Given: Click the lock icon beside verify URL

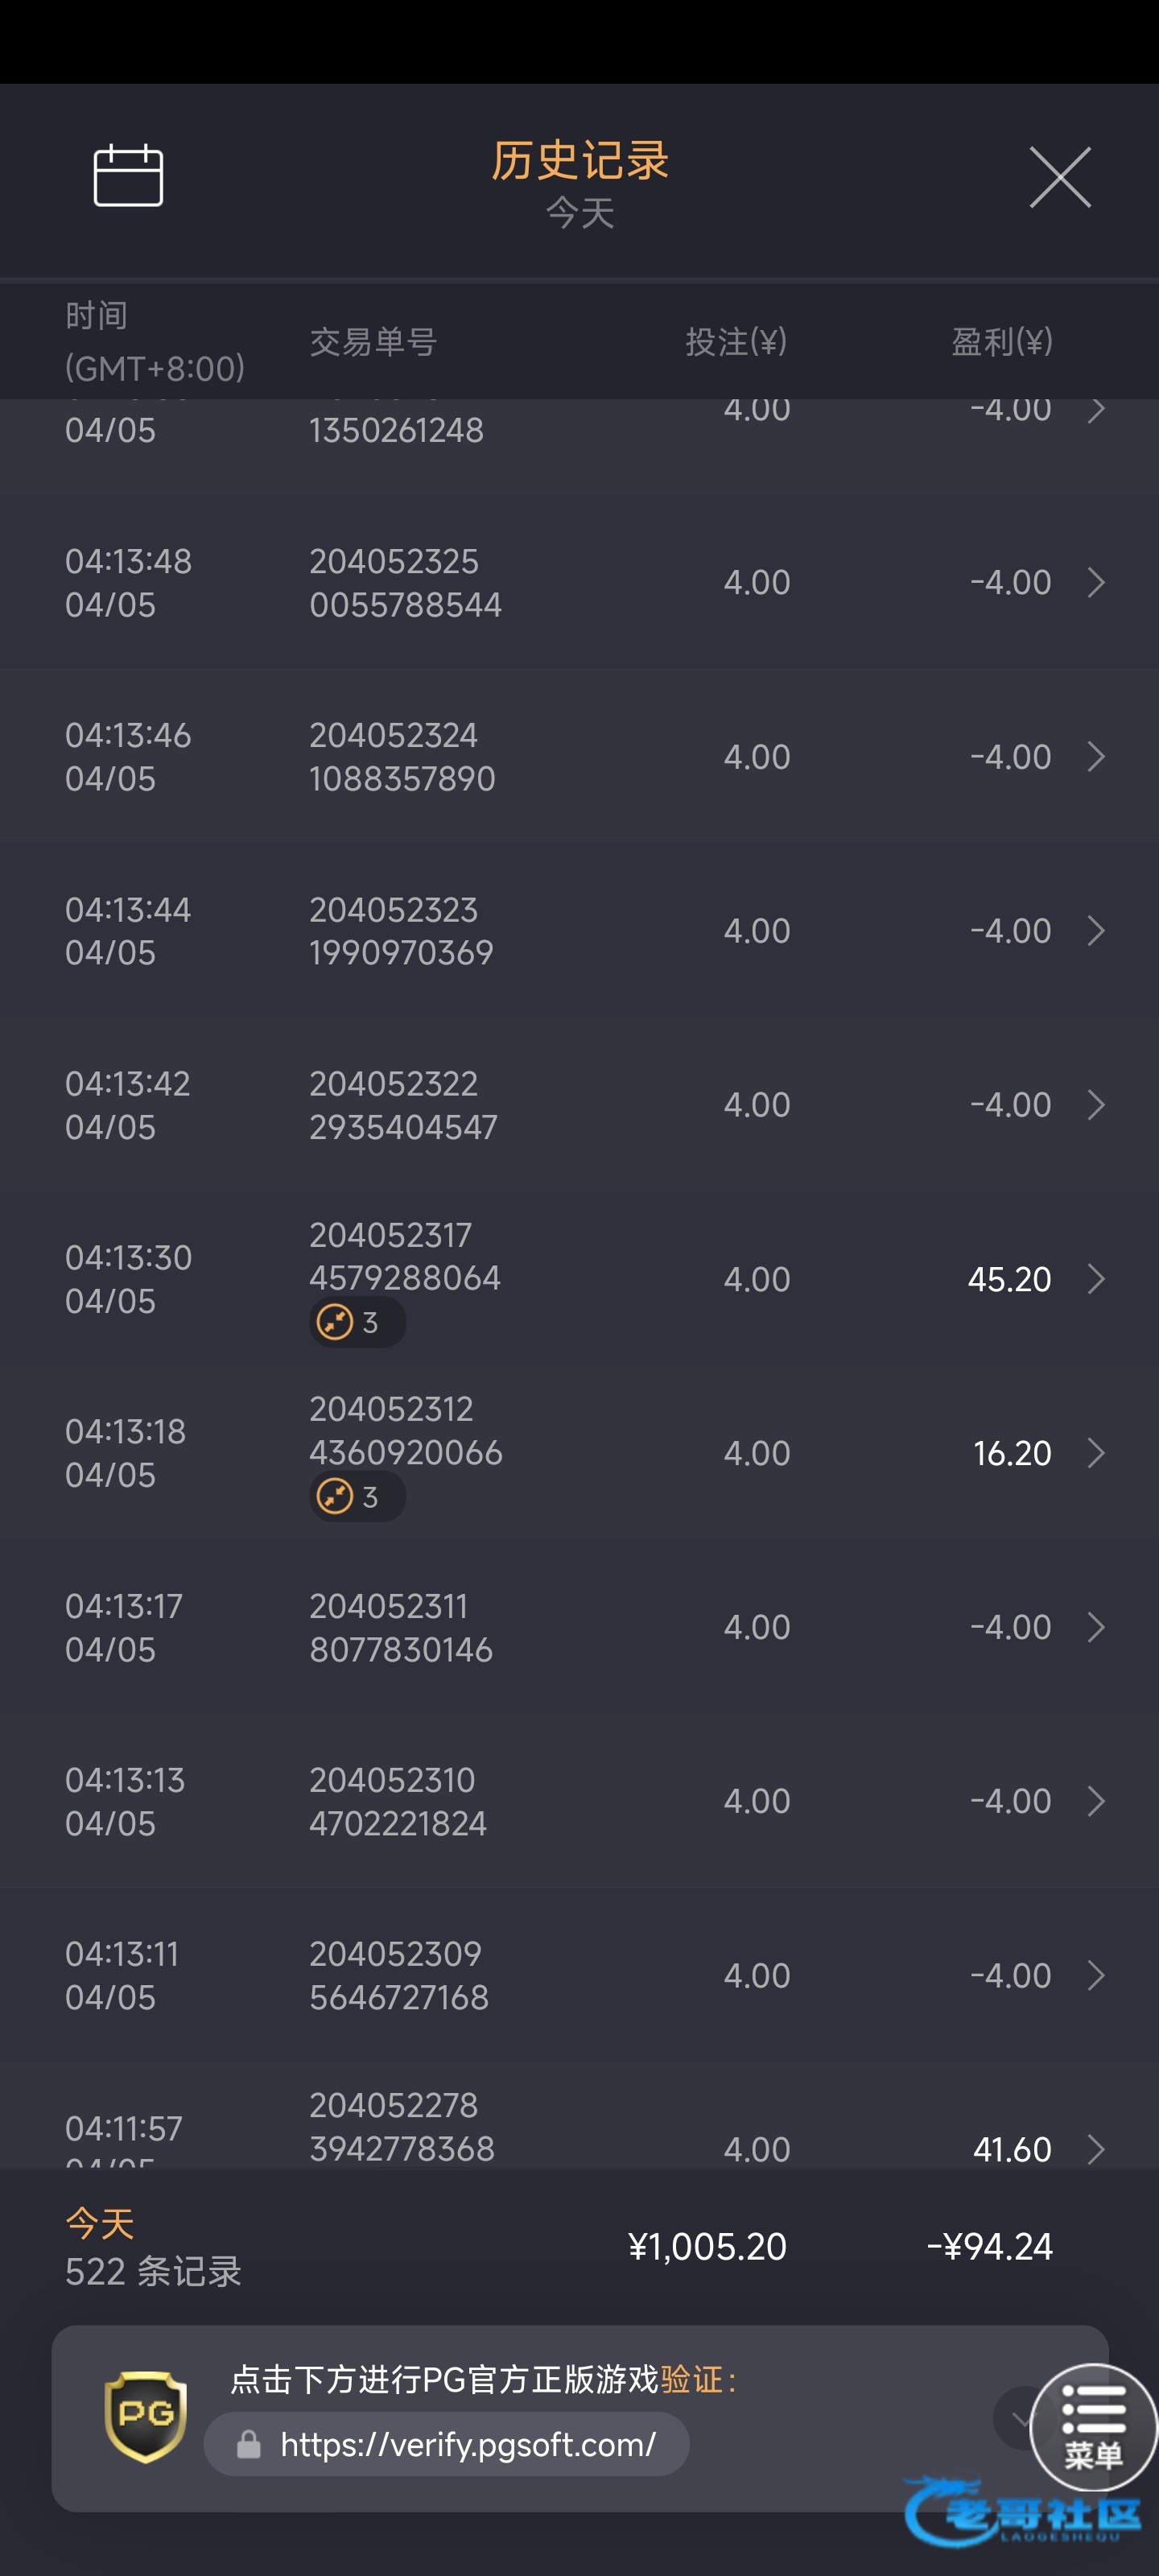Looking at the screenshot, I should coord(249,2445).
